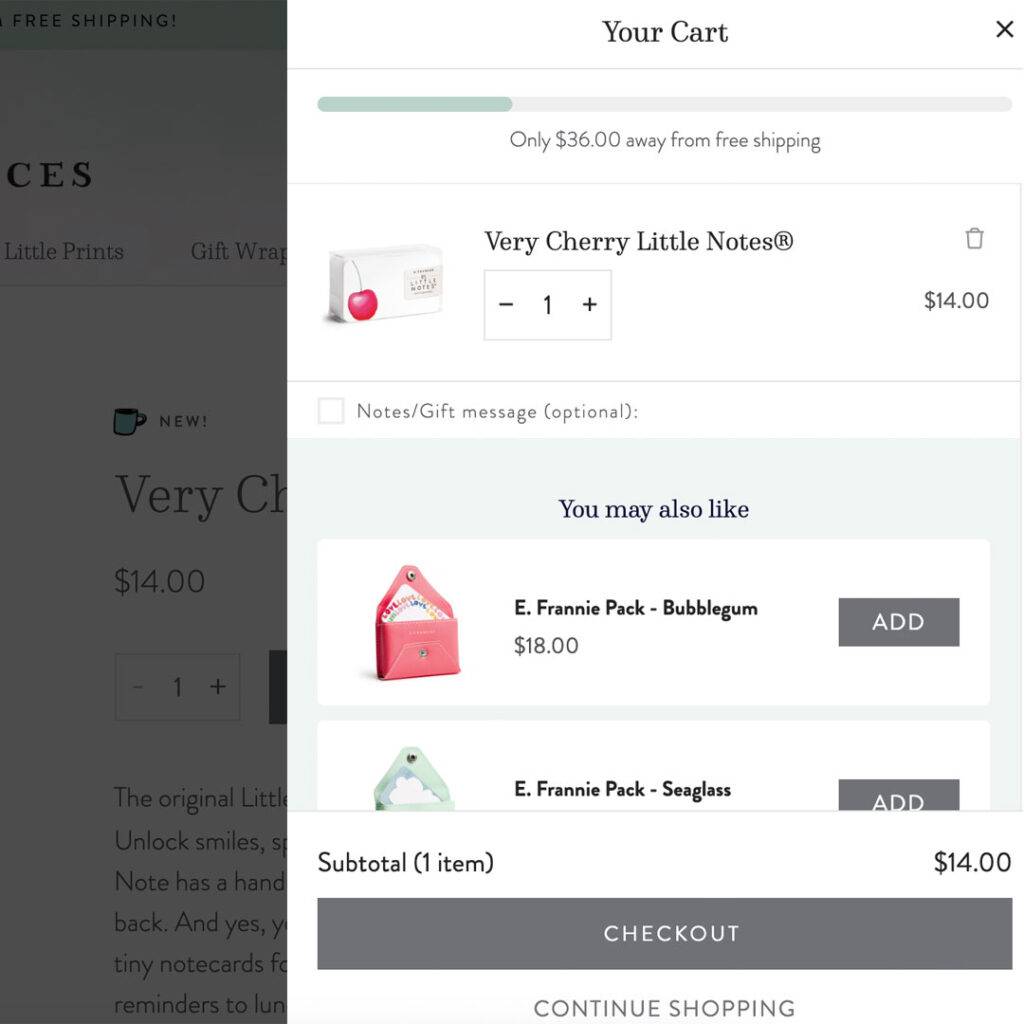Image resolution: width=1024 pixels, height=1024 pixels.
Task: Open Very Cherry Little Notes product thumbnail
Action: point(385,285)
